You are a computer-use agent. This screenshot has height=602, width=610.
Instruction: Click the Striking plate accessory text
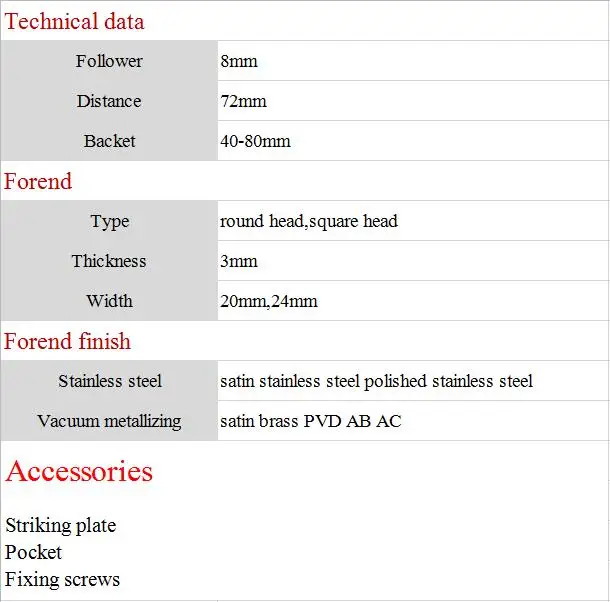coord(61,525)
